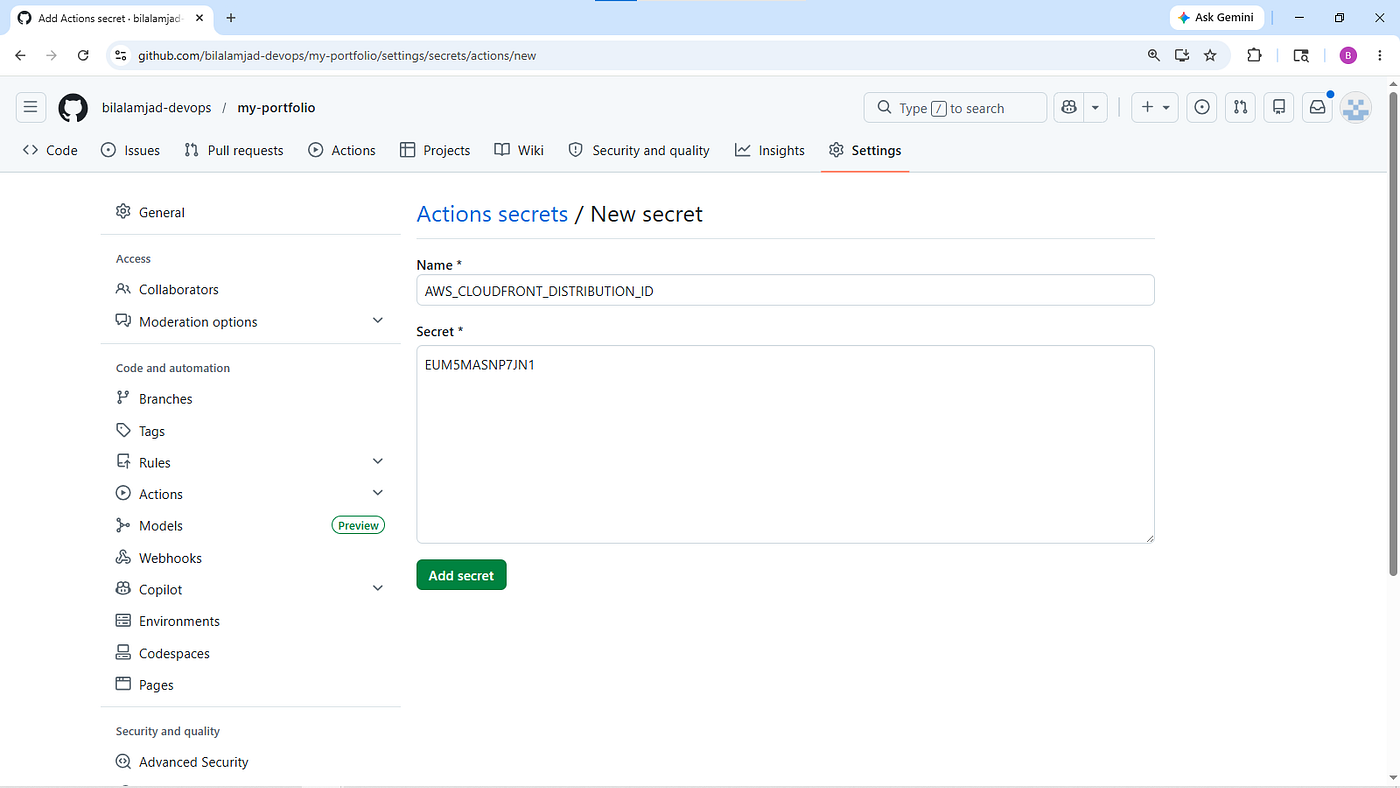Open the browser Extensions puzzle icon
The width and height of the screenshot is (1400, 788).
[x=1254, y=56]
